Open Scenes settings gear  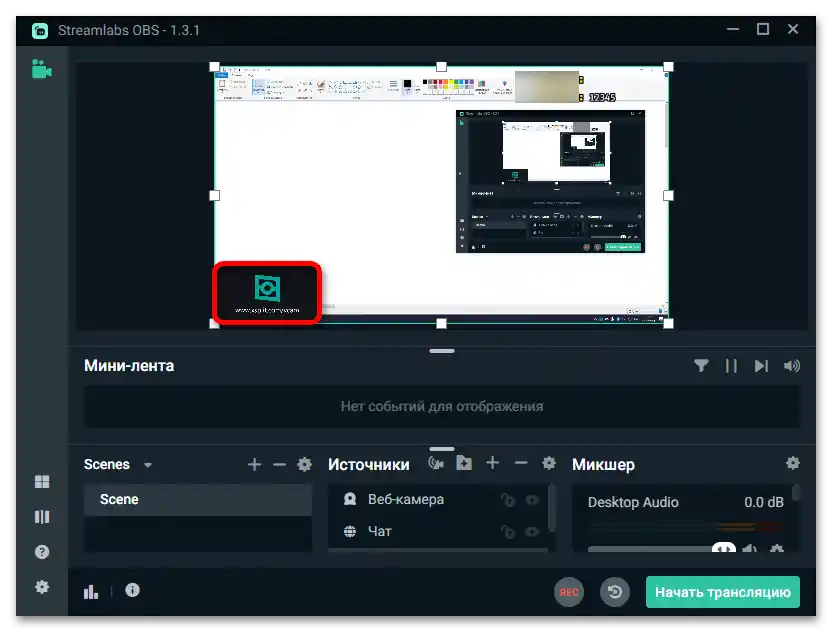305,464
